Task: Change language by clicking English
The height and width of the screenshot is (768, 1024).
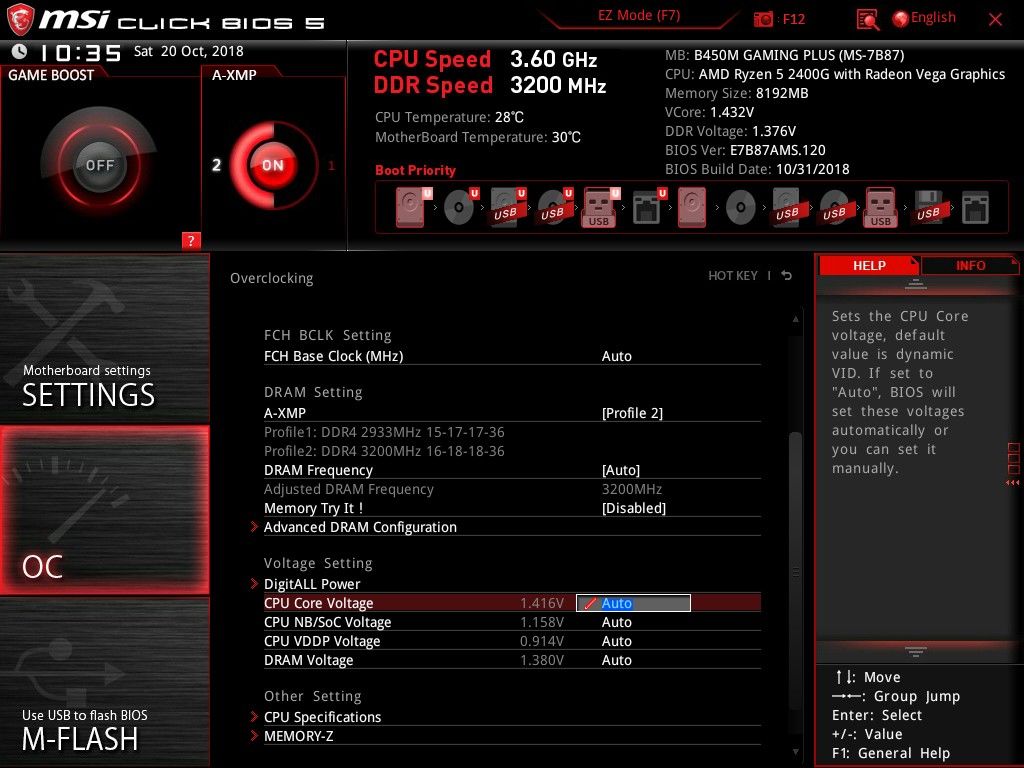Action: 933,18
